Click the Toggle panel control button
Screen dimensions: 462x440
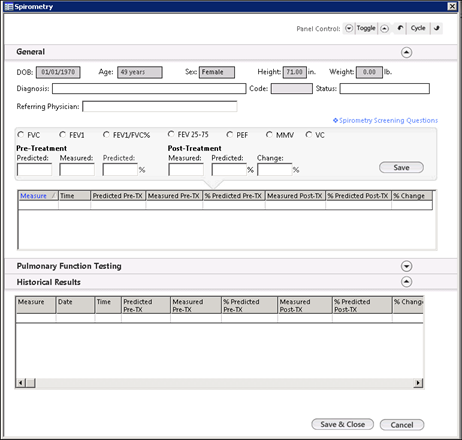366,28
